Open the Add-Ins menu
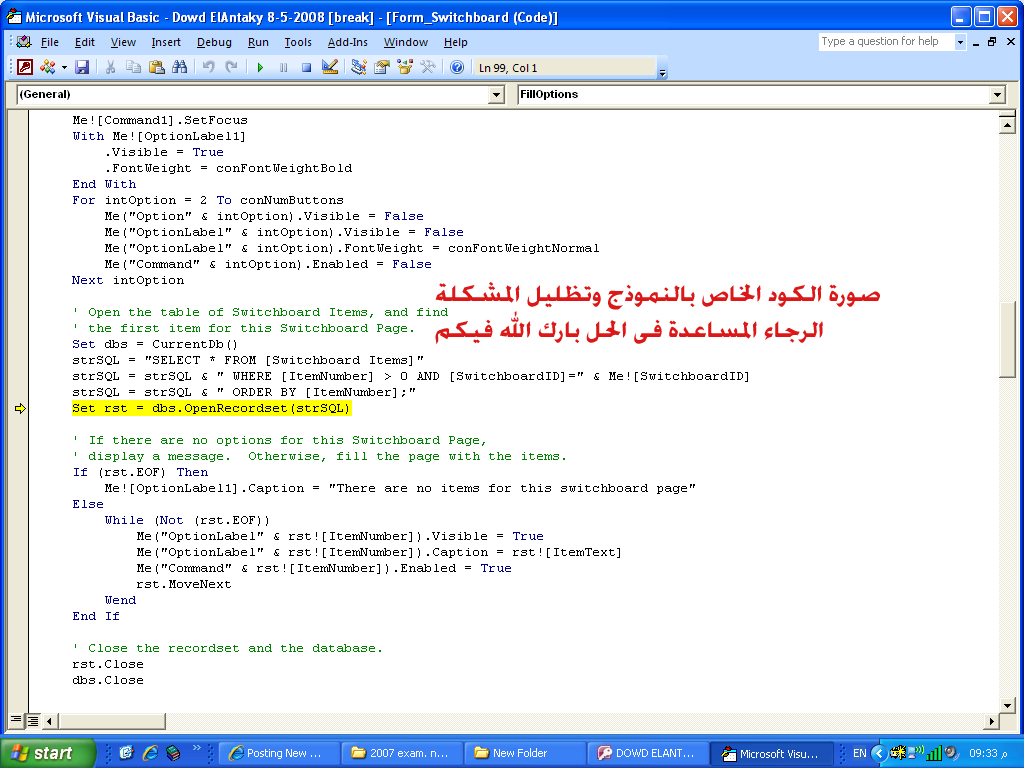 (347, 42)
